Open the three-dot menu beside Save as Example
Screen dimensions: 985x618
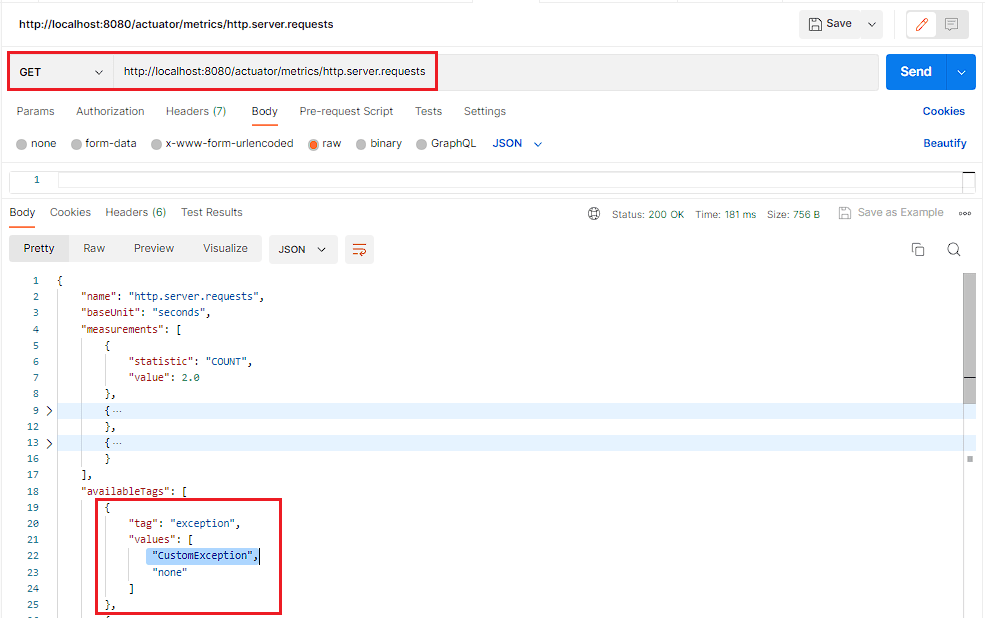[x=963, y=212]
